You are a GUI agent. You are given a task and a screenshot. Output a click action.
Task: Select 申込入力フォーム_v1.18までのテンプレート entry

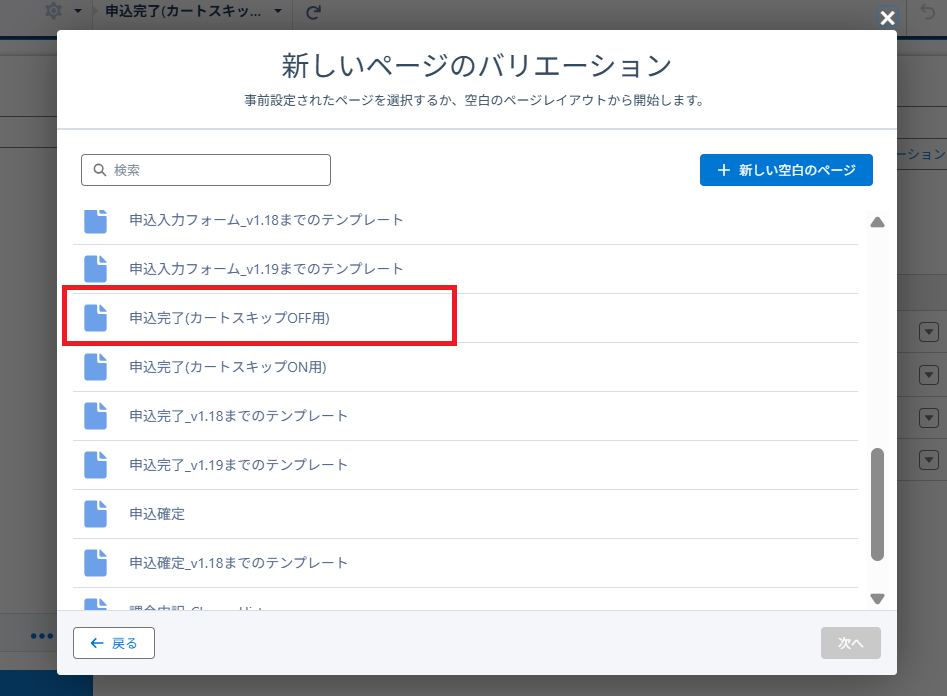[266, 220]
